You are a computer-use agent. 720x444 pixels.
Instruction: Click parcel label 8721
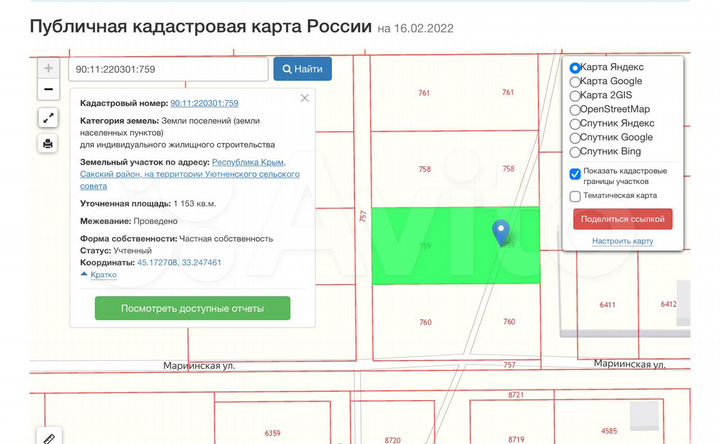[516, 395]
